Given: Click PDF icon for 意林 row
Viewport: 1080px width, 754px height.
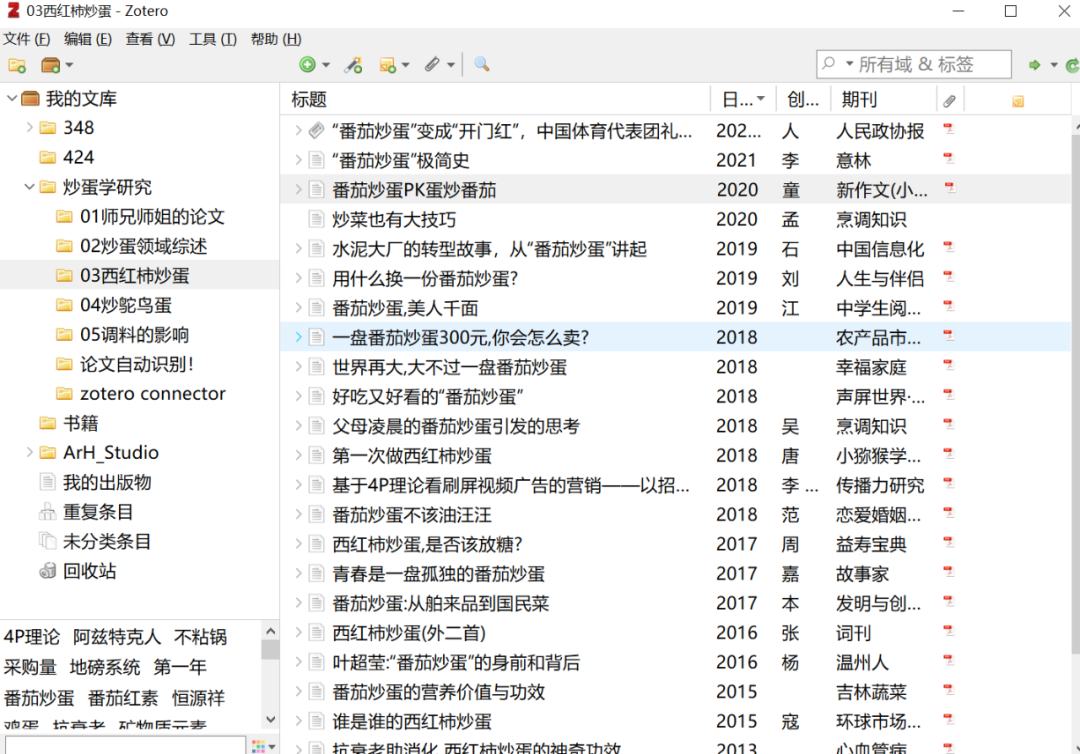Looking at the screenshot, I should pos(948,158).
